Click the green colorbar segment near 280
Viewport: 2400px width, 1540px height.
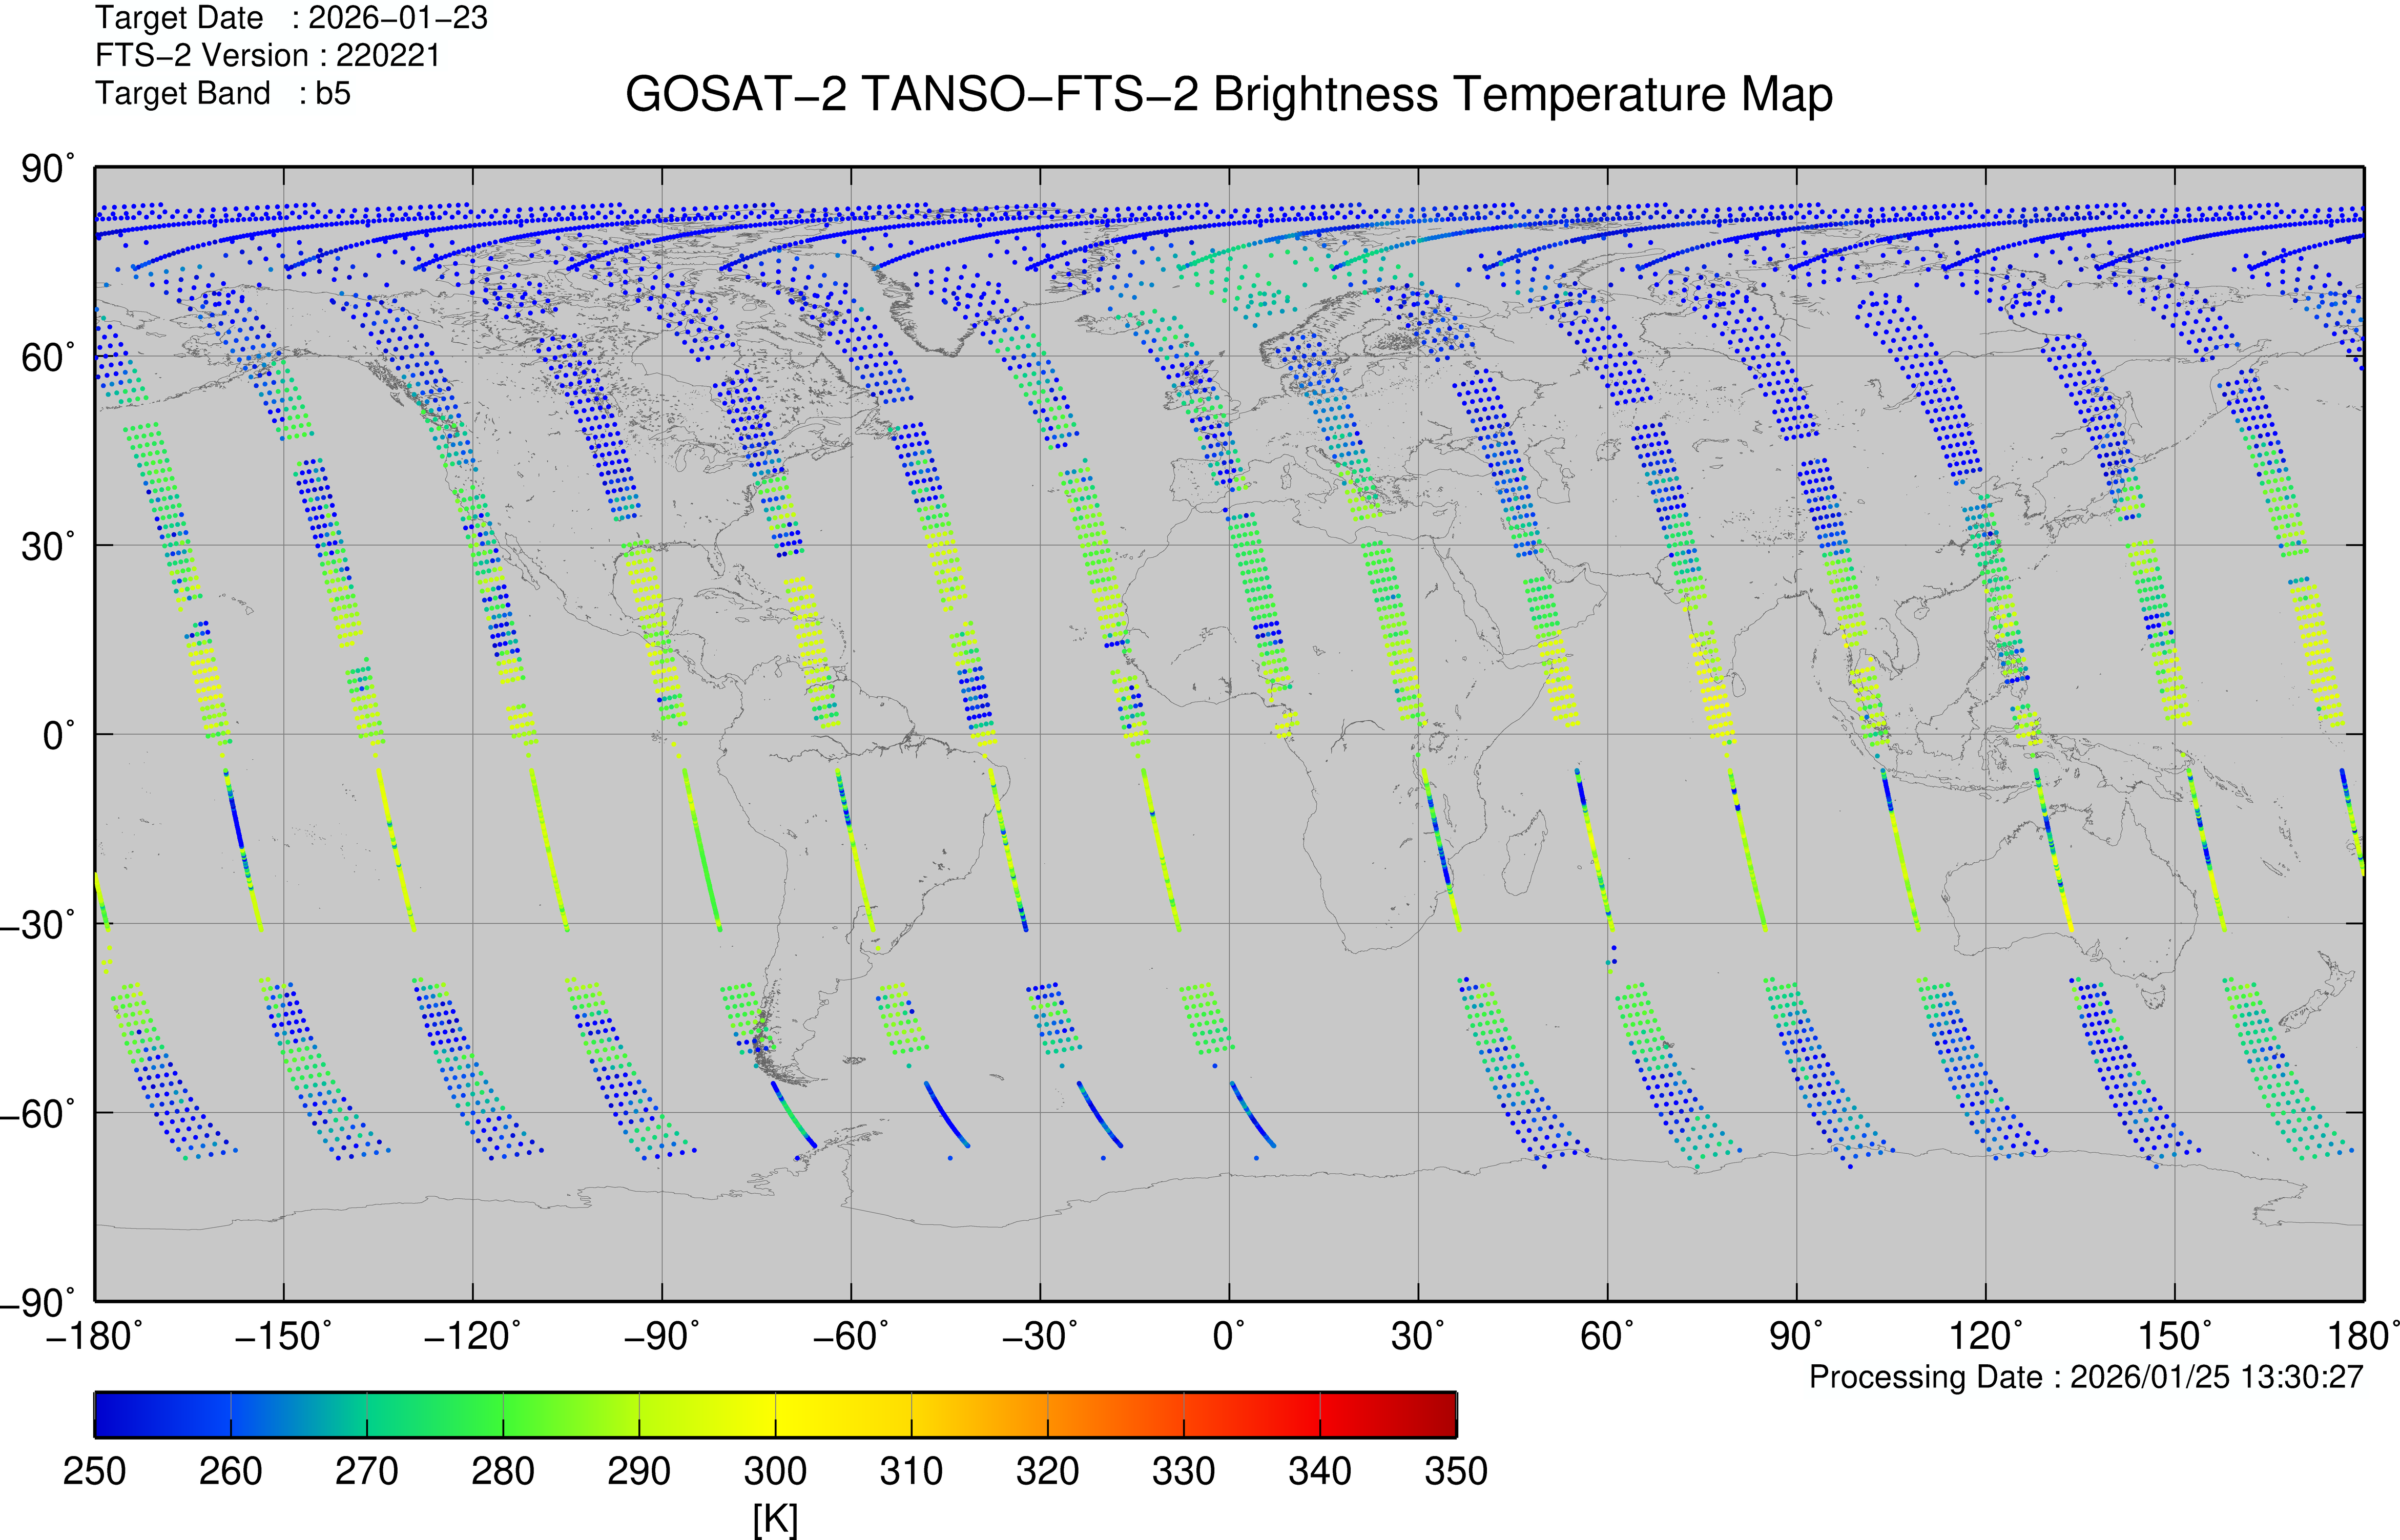click(x=503, y=1414)
